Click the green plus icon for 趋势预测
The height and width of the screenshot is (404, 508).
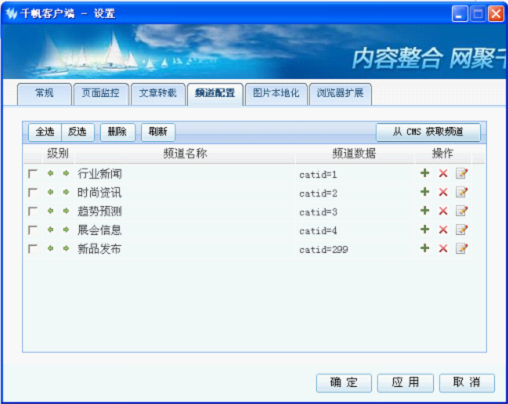425,210
